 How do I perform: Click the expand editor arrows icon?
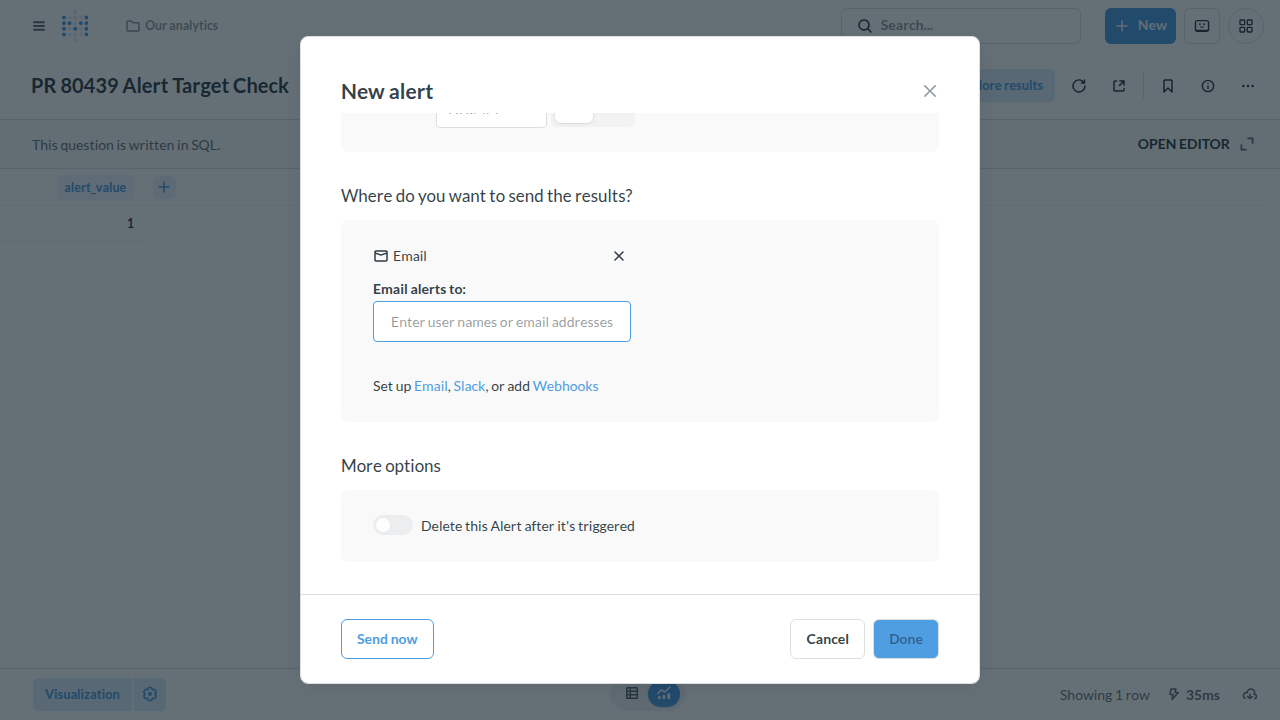coord(1247,144)
